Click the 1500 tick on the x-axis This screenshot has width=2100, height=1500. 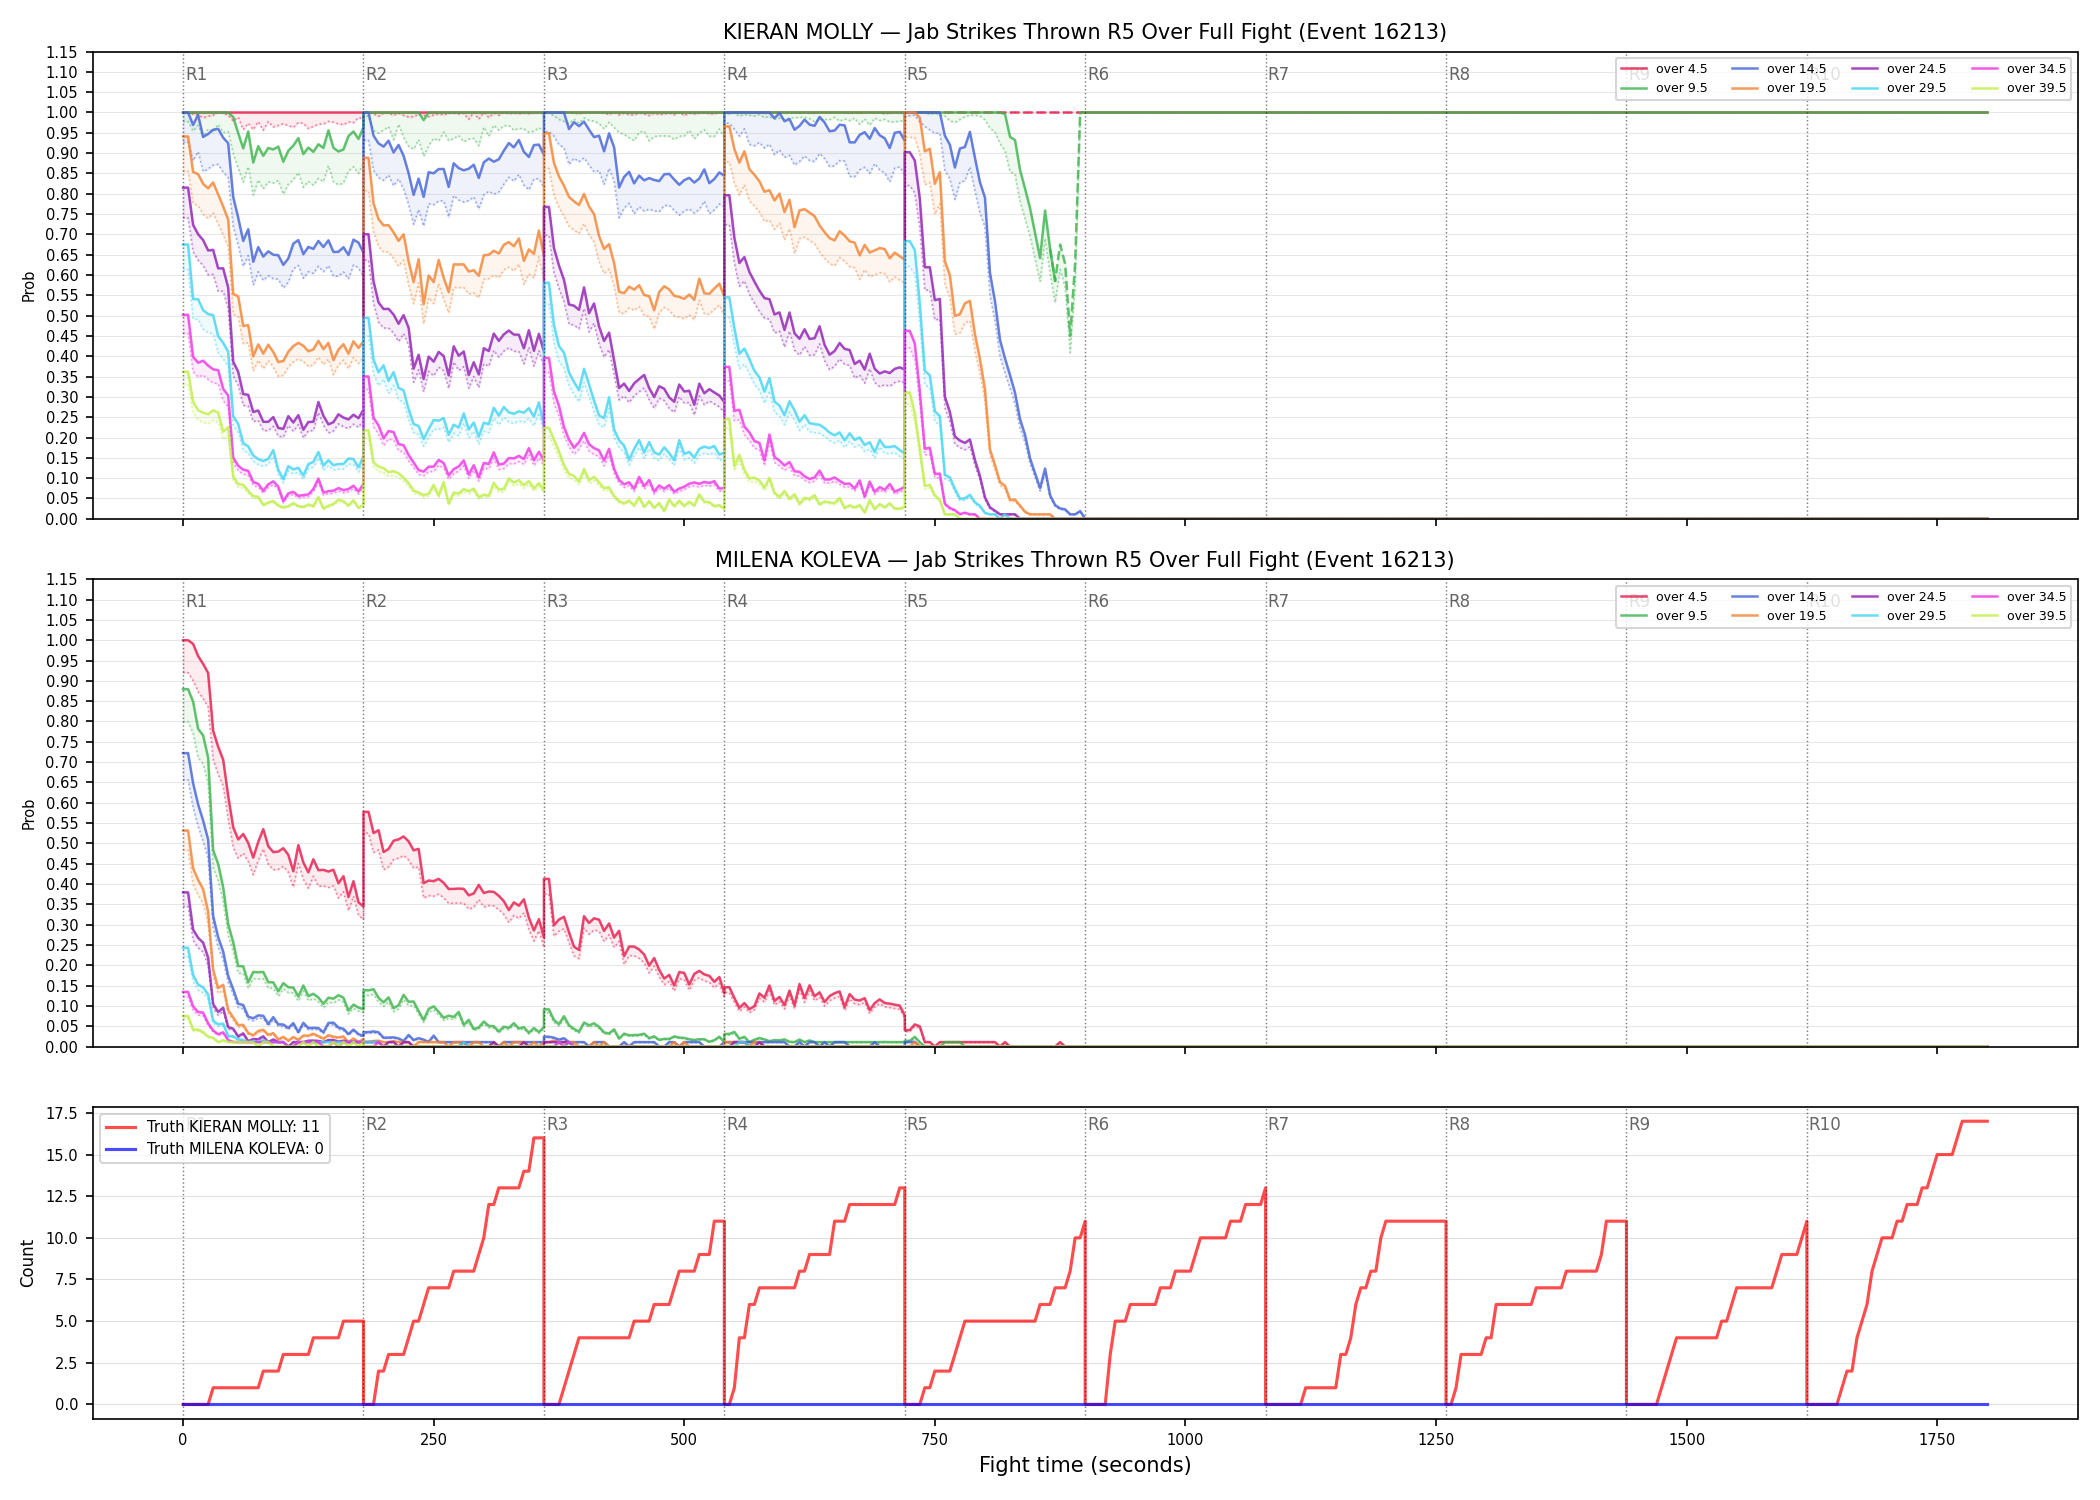point(1687,1440)
